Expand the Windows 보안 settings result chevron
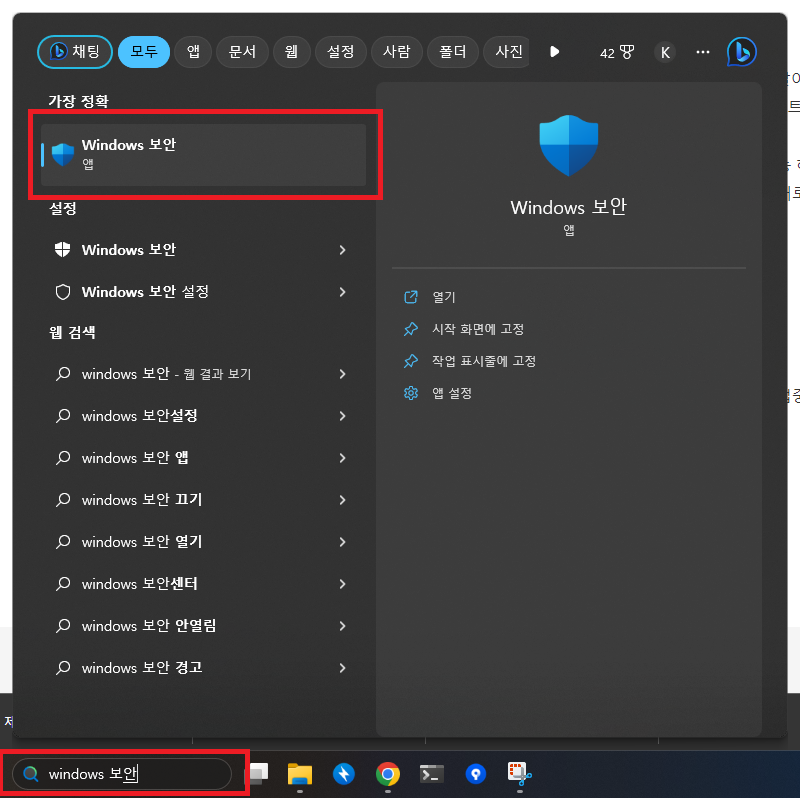800x798 pixels. pos(342,250)
